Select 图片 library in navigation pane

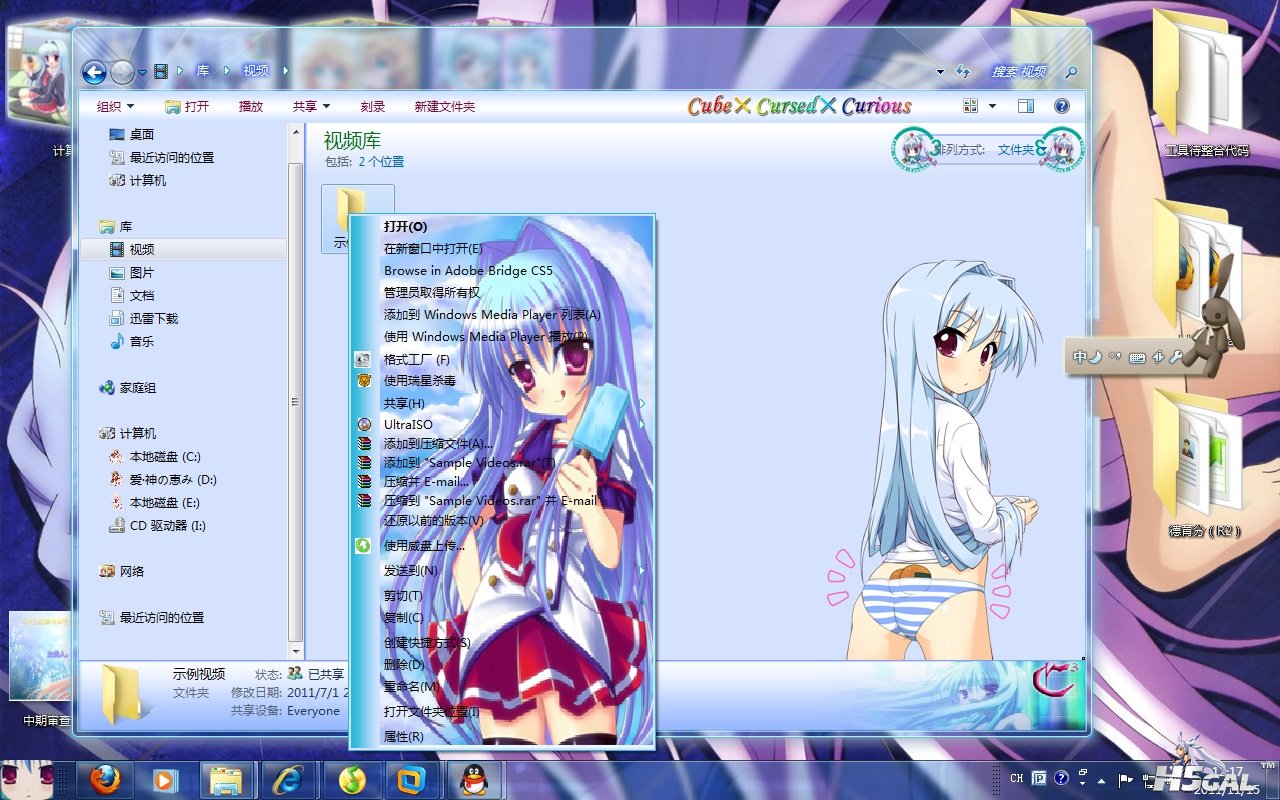142,273
